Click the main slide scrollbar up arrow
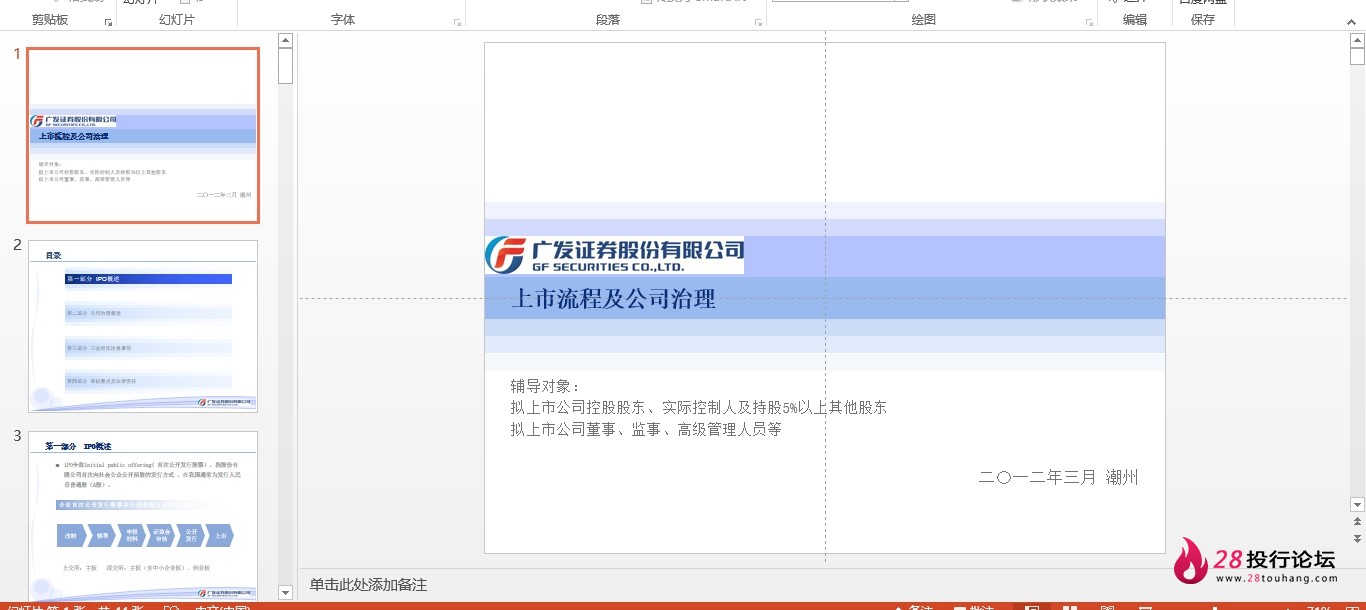Screen dimensions: 1366x610 coord(1357,40)
